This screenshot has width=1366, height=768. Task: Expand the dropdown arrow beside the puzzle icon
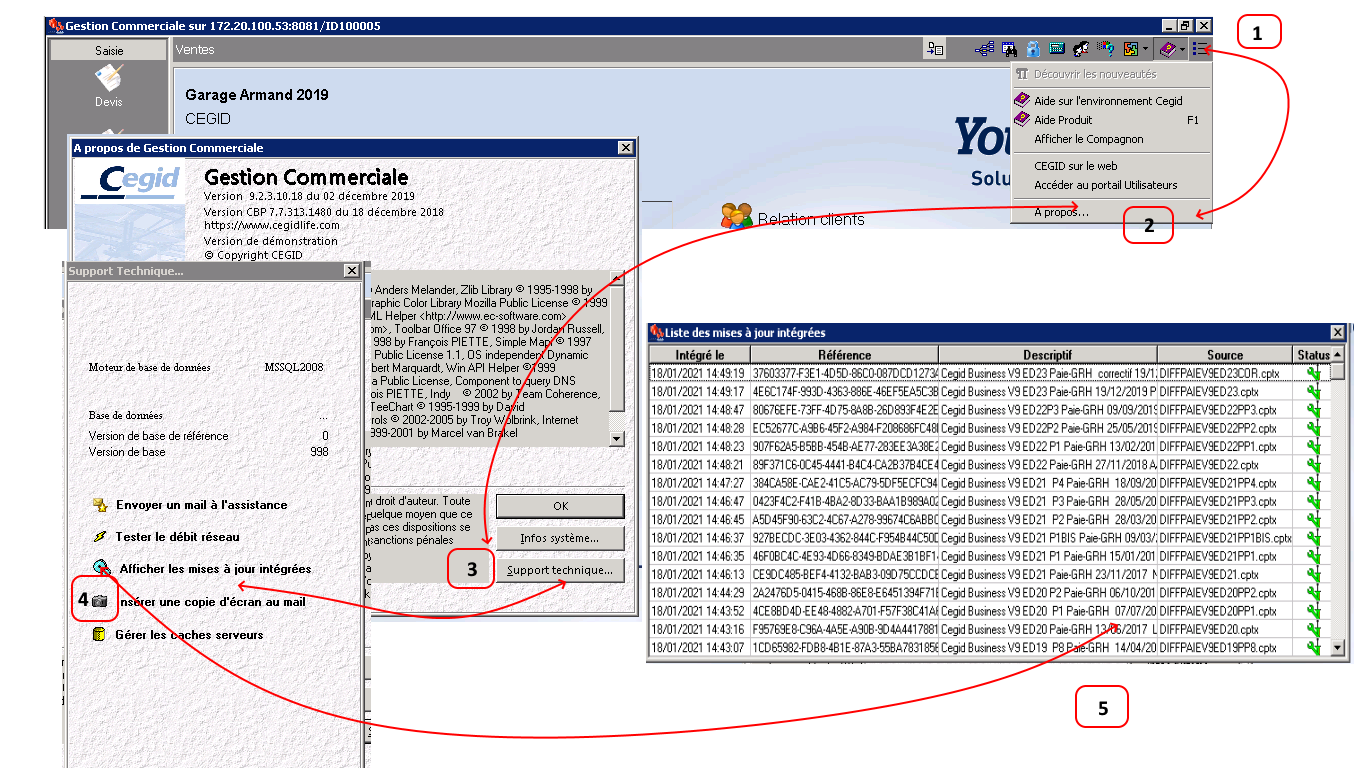tap(1146, 49)
